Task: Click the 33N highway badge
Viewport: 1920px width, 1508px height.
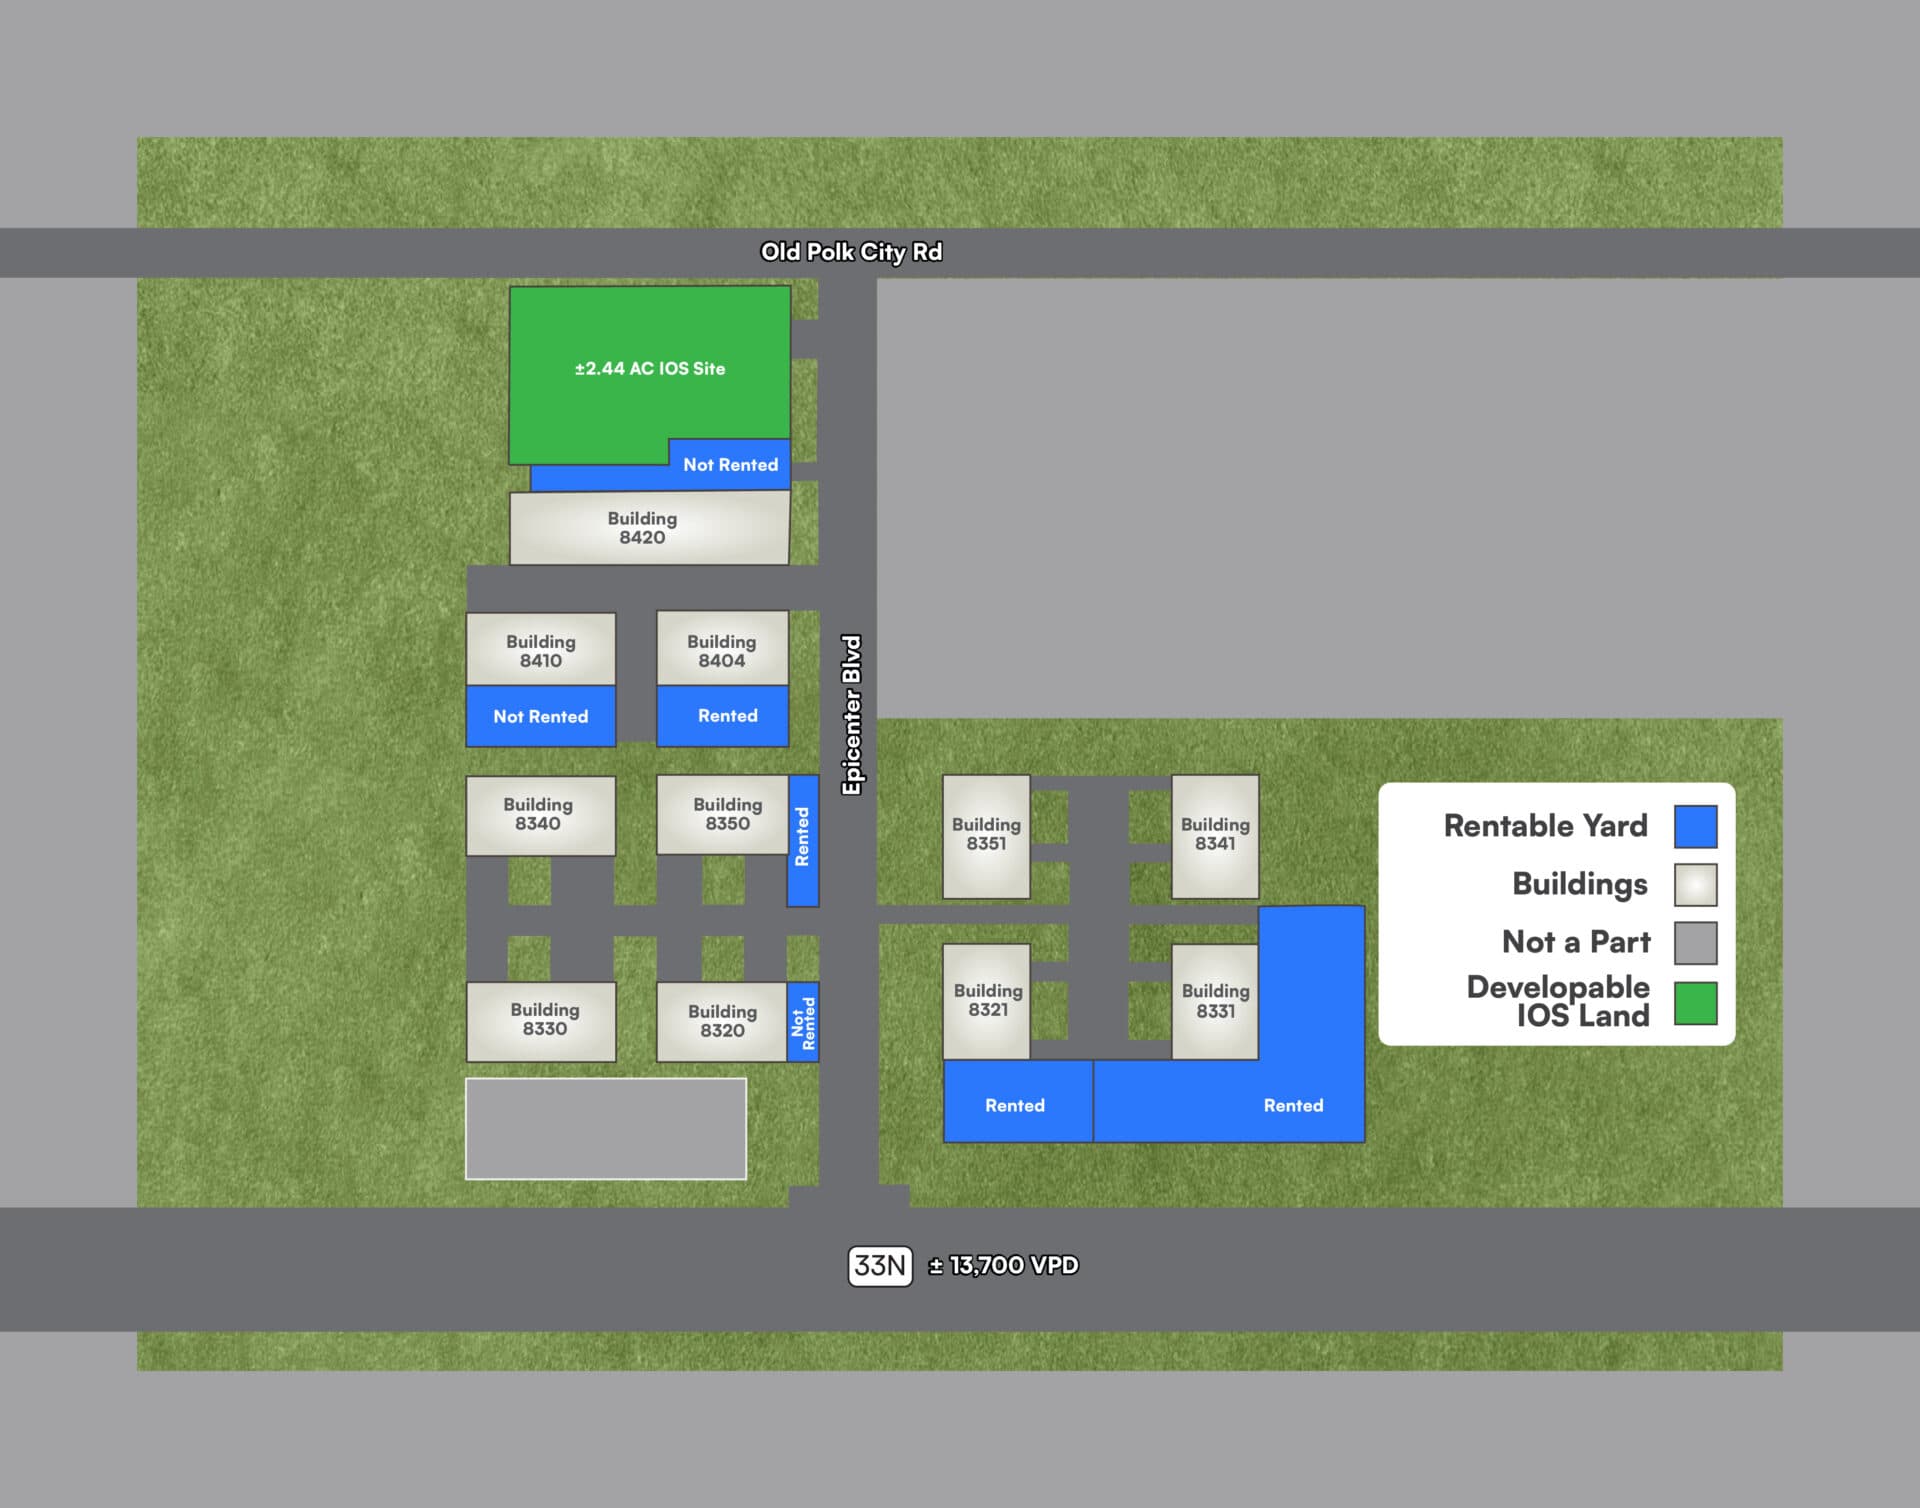Action: point(879,1265)
